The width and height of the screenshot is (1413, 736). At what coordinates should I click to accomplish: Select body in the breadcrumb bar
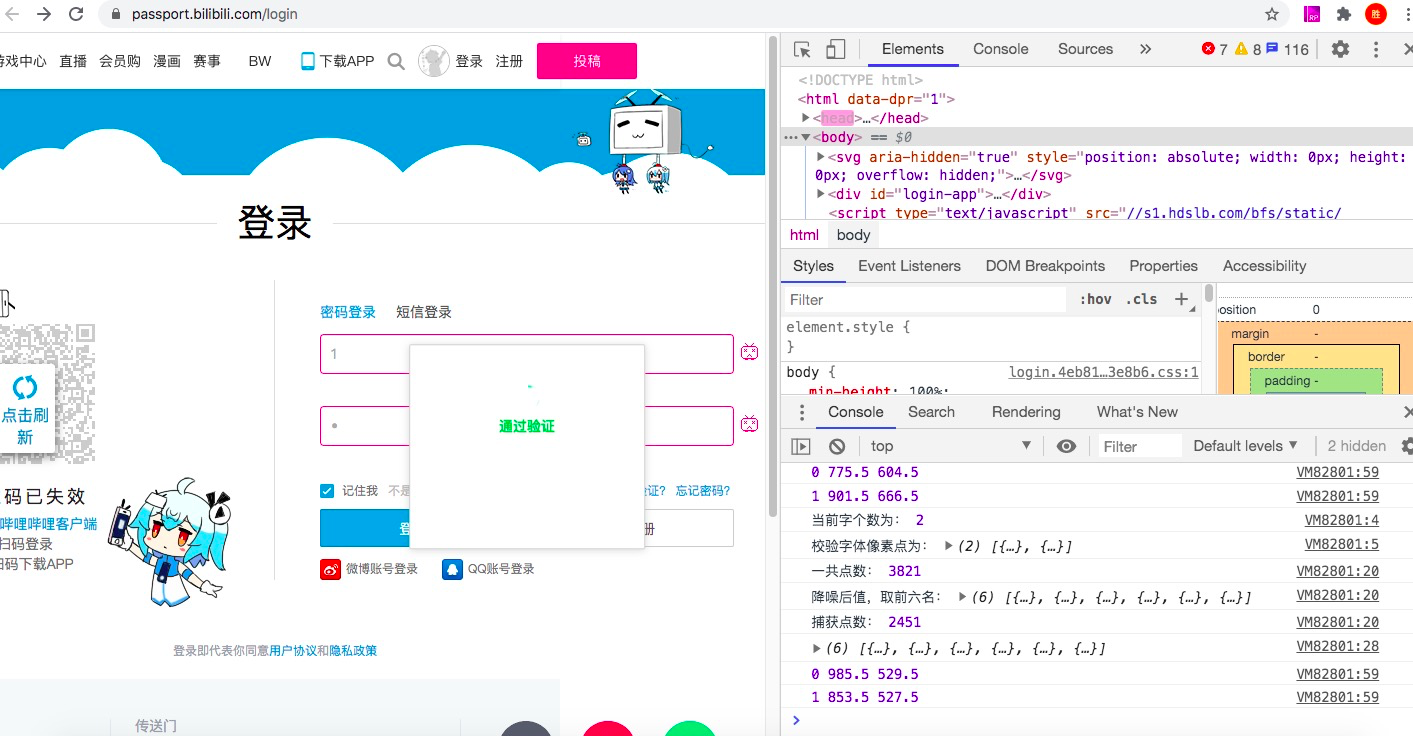tap(853, 235)
